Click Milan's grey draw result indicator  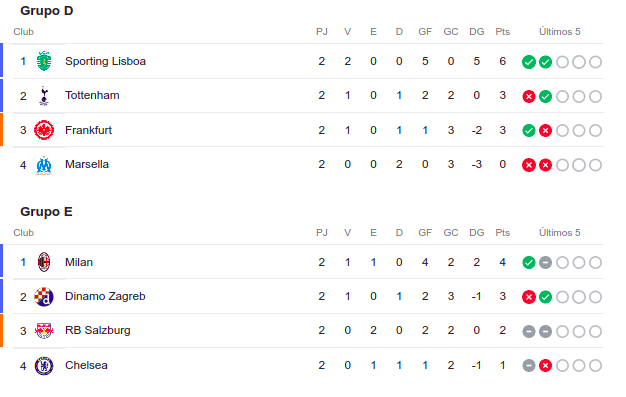pos(545,262)
